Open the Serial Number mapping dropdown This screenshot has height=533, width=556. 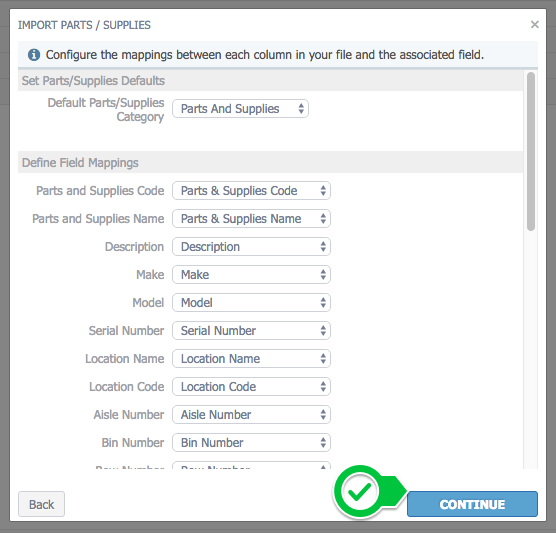pos(251,331)
